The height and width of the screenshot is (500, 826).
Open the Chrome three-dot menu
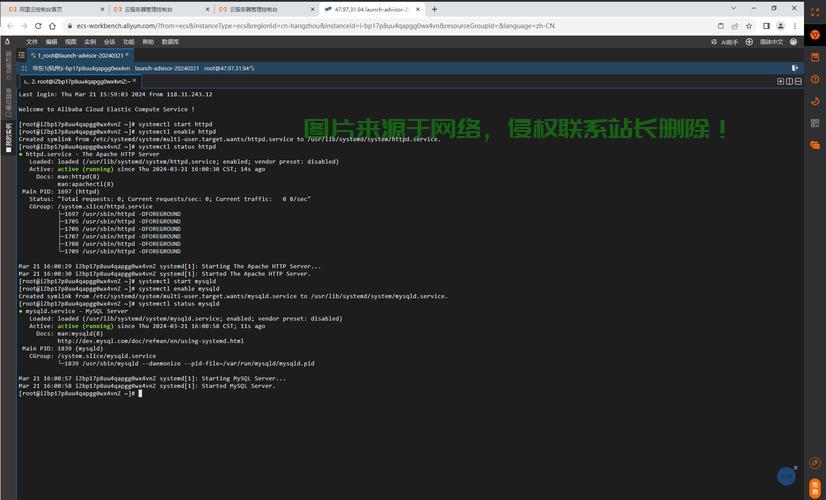[794, 26]
